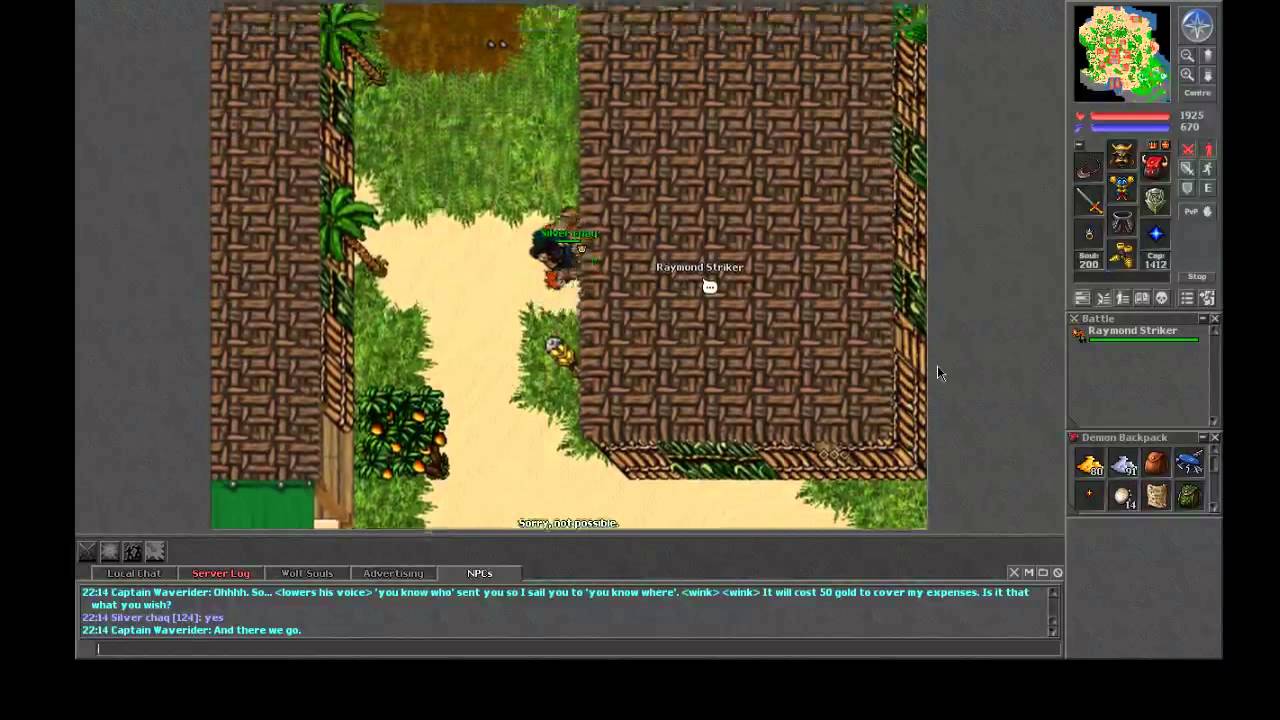Select the parchment scroll in backpack
Screen dimensions: 1280x720
pos(1156,496)
